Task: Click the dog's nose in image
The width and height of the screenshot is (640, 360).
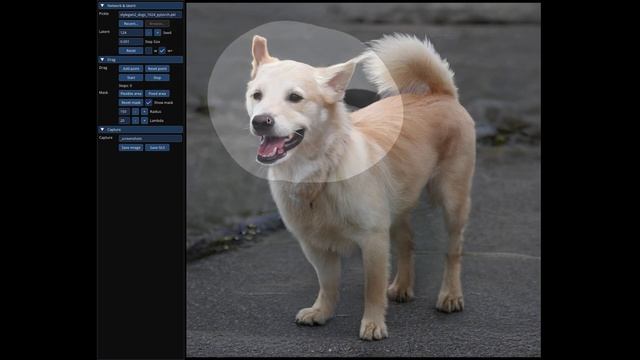Action: tap(262, 123)
